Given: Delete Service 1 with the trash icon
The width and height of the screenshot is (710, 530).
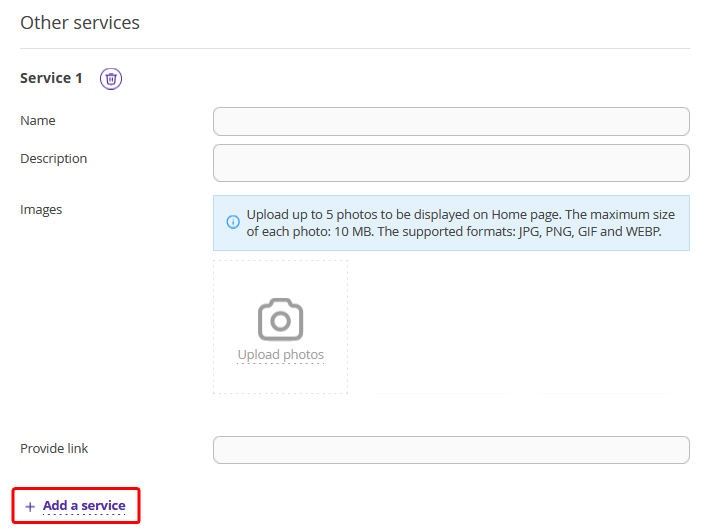Looking at the screenshot, I should (111, 79).
